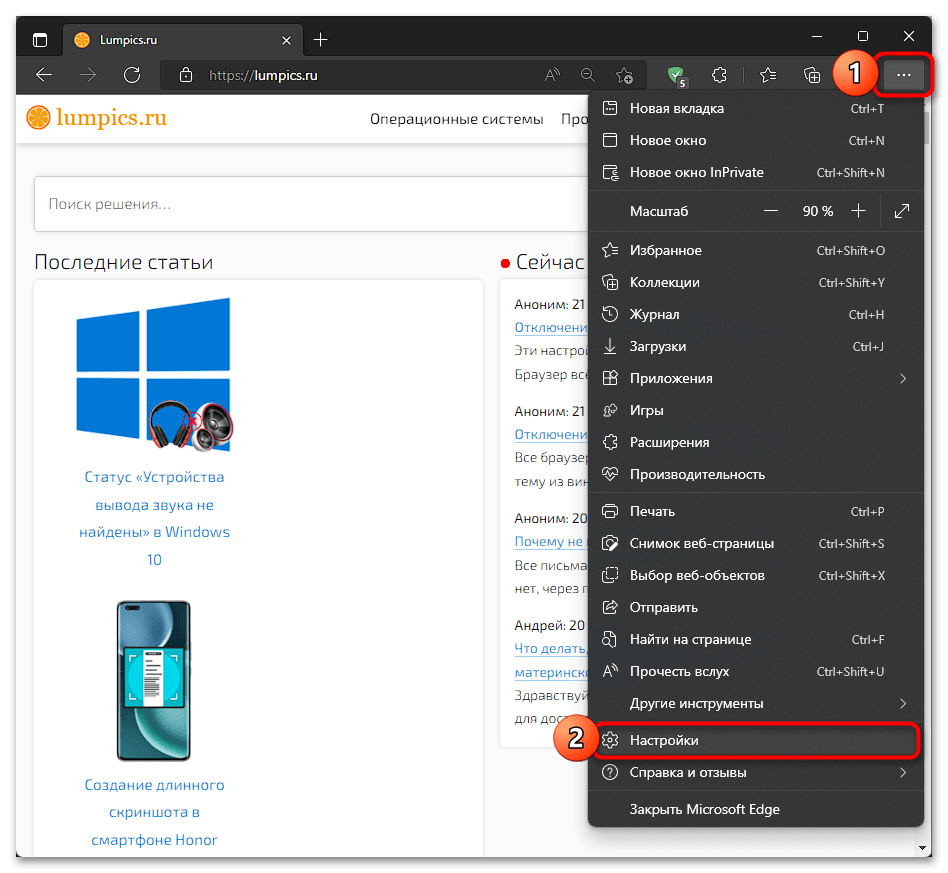
Task: Click the zoom out magnifier in address bar
Action: (588, 75)
